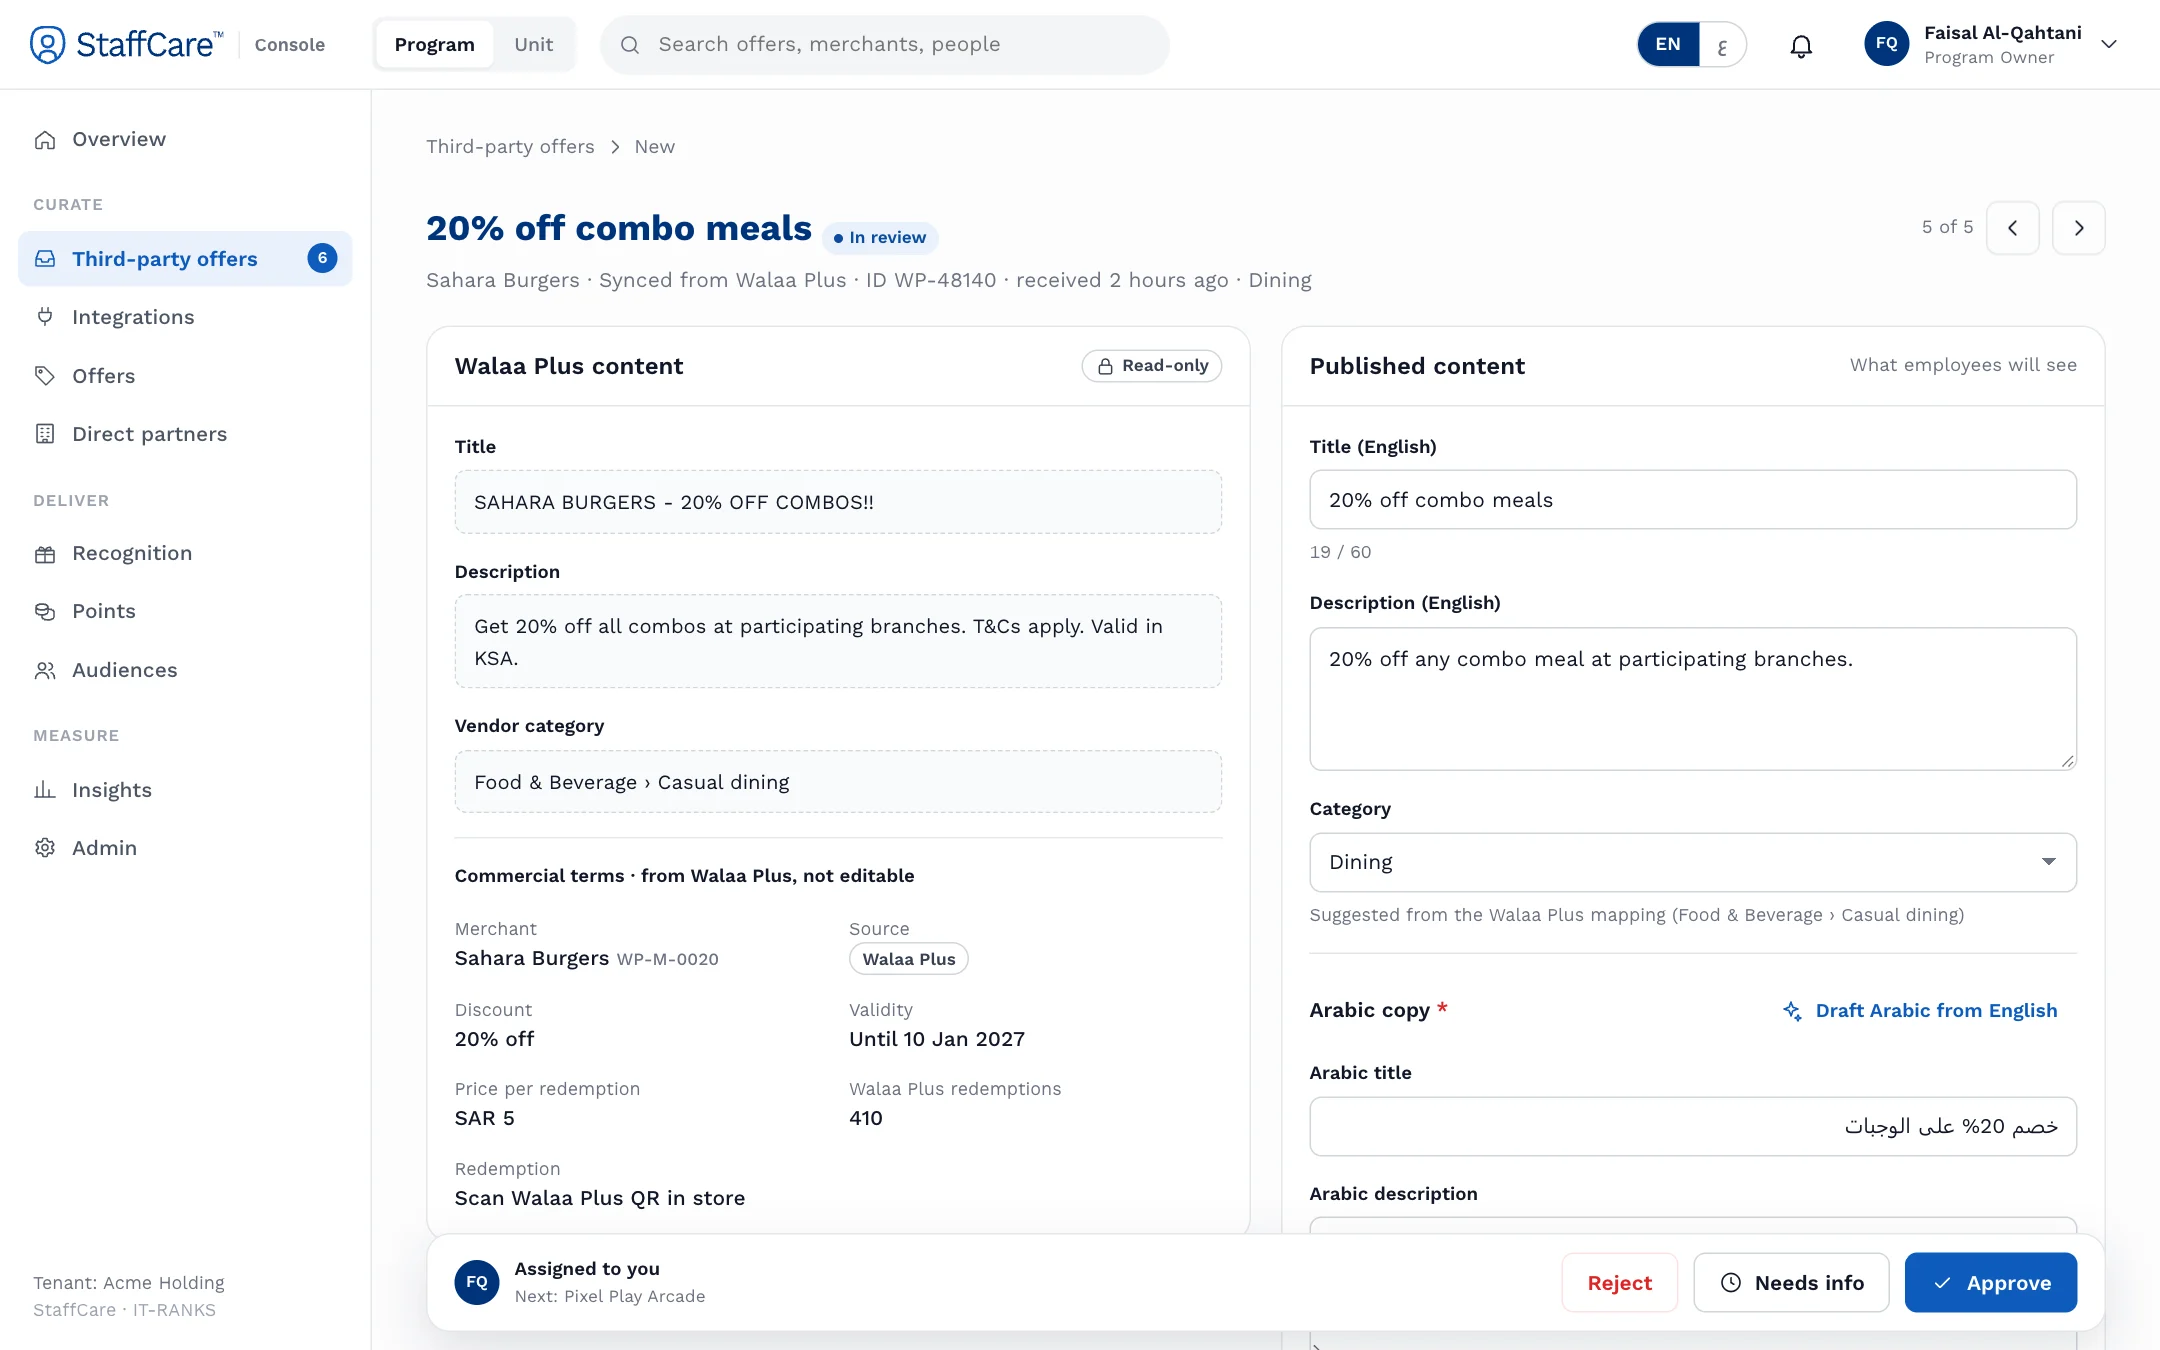Focus the search offers box

(x=885, y=45)
